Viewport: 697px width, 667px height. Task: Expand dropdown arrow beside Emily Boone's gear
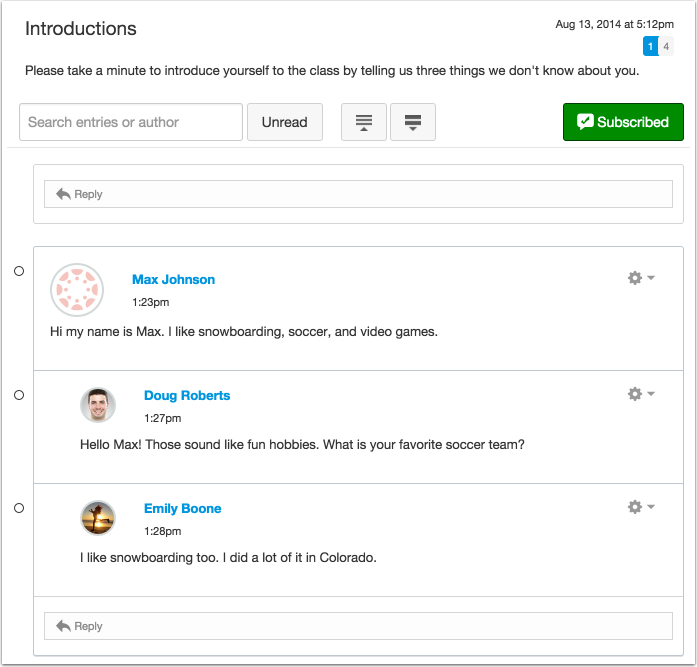[651, 507]
